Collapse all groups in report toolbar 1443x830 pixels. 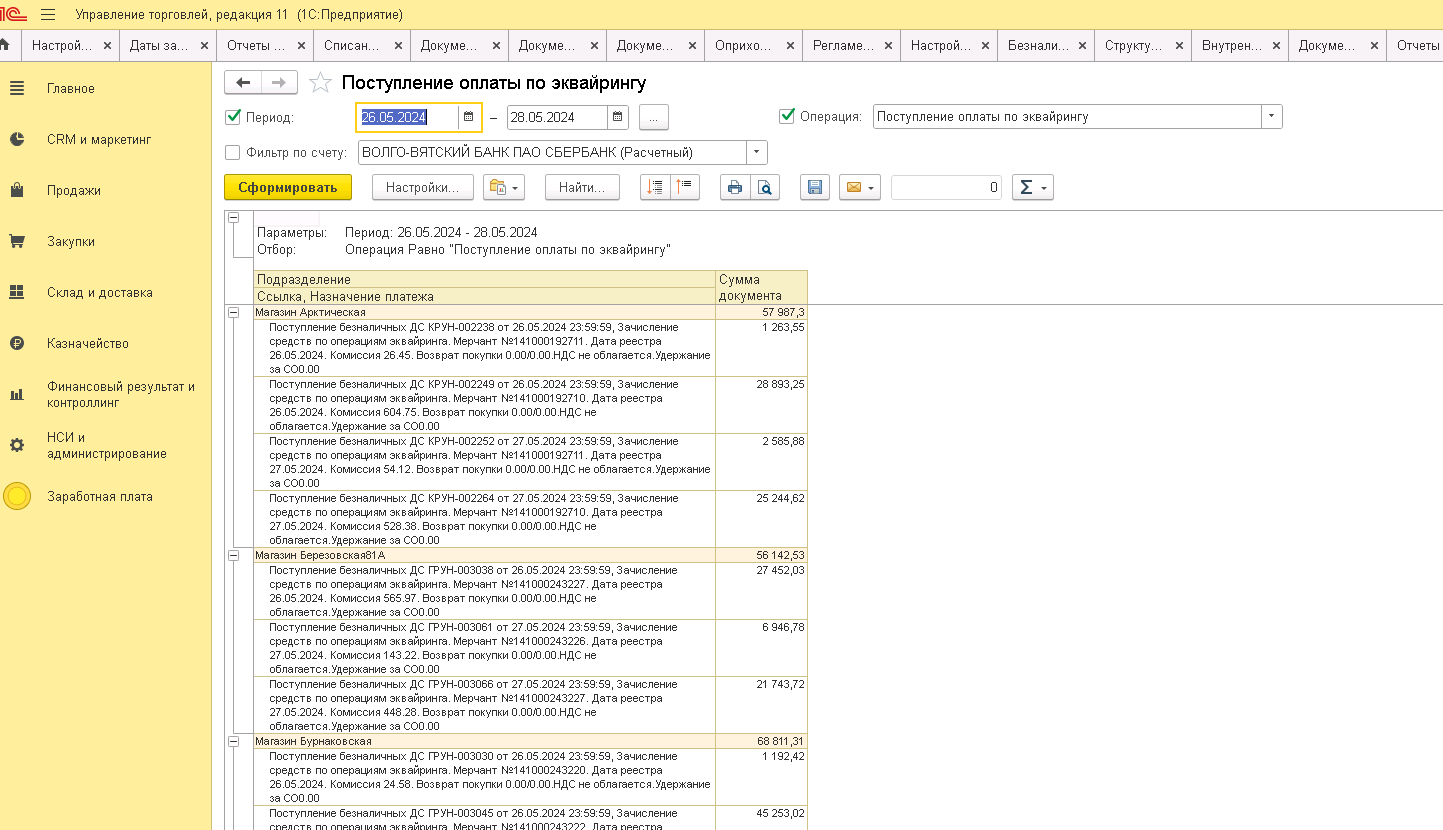click(x=685, y=188)
